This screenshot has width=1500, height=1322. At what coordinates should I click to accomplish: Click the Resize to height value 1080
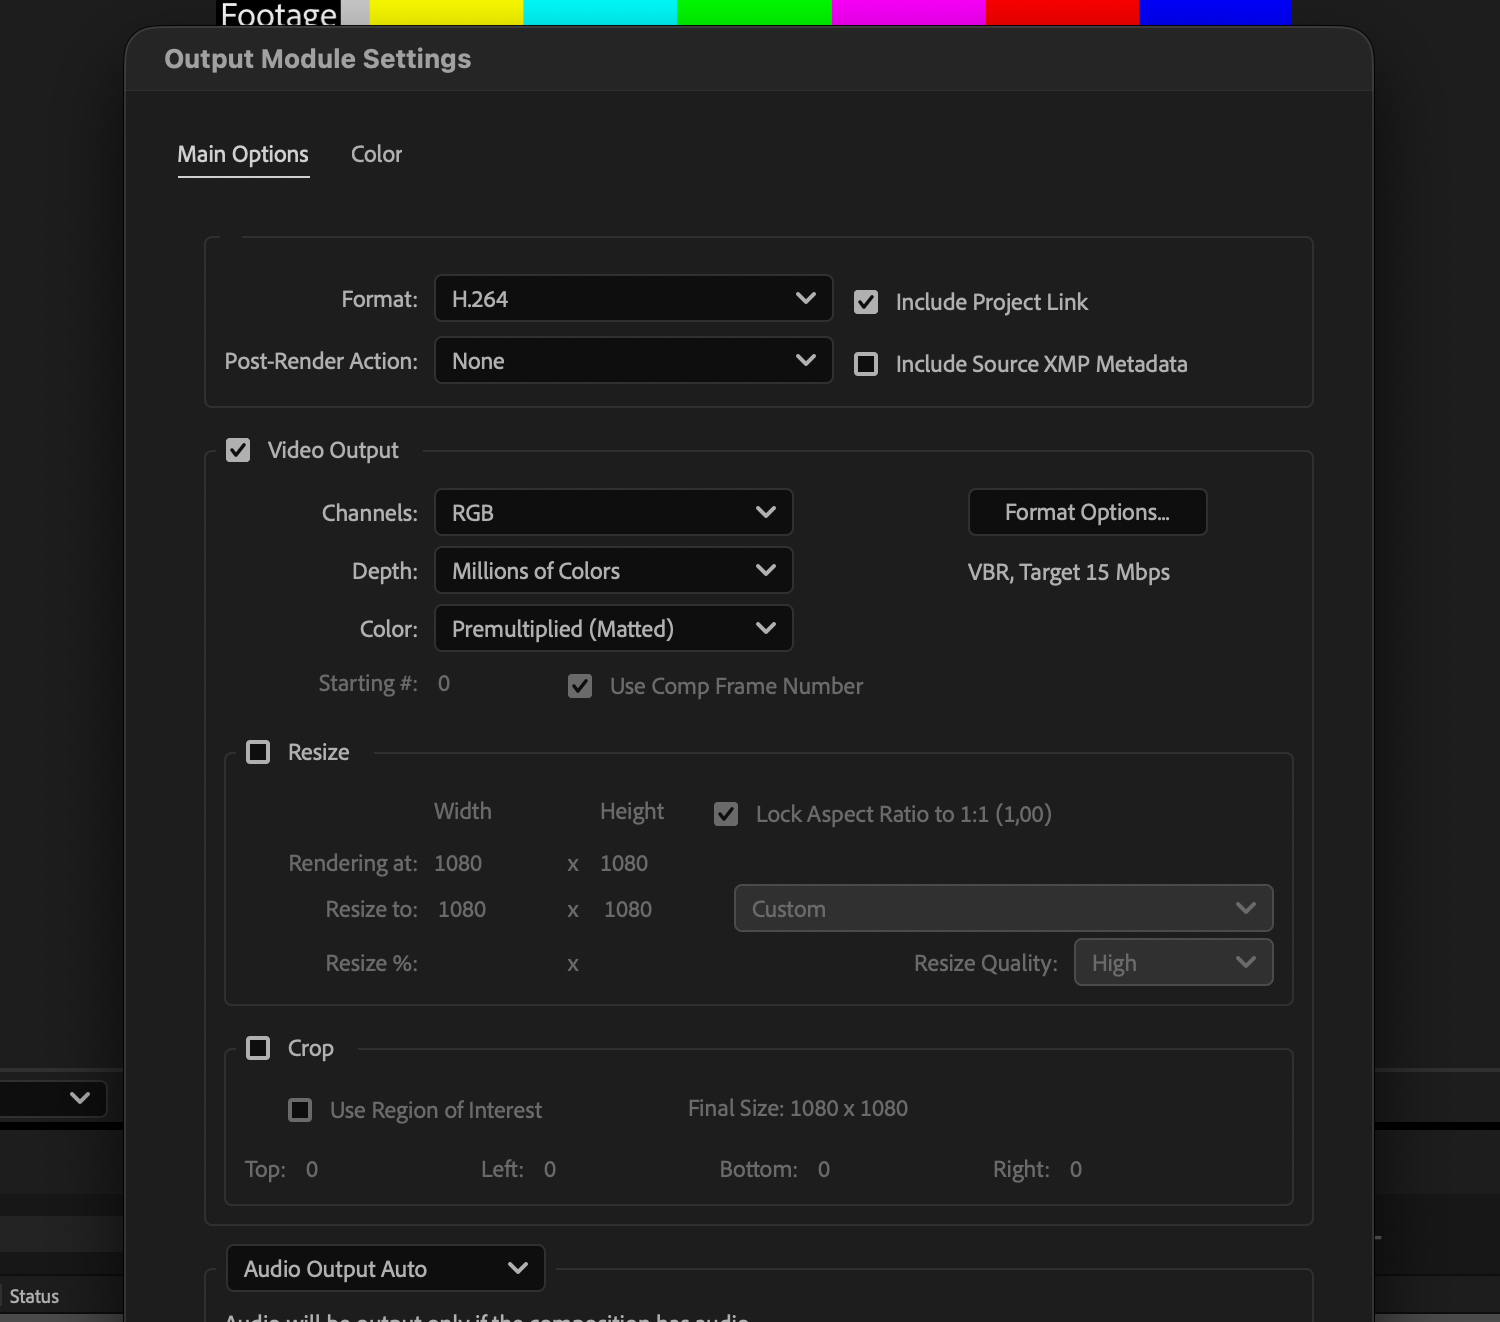(x=628, y=909)
